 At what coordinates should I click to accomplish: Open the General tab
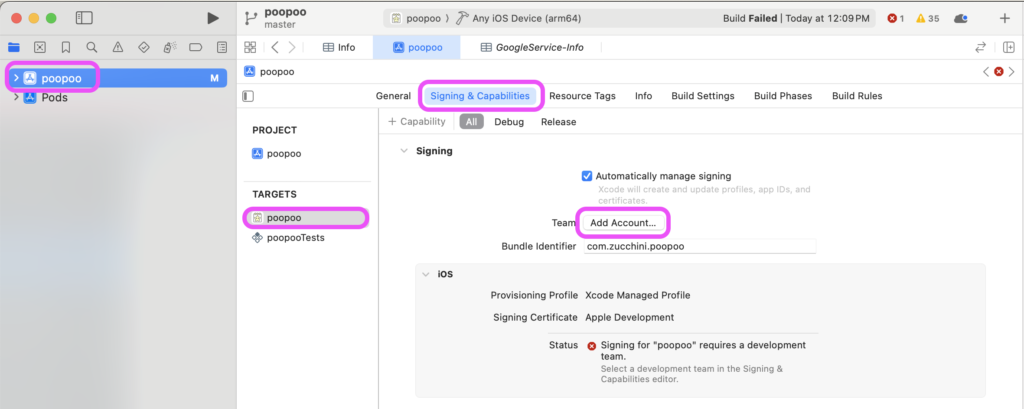[x=393, y=96]
